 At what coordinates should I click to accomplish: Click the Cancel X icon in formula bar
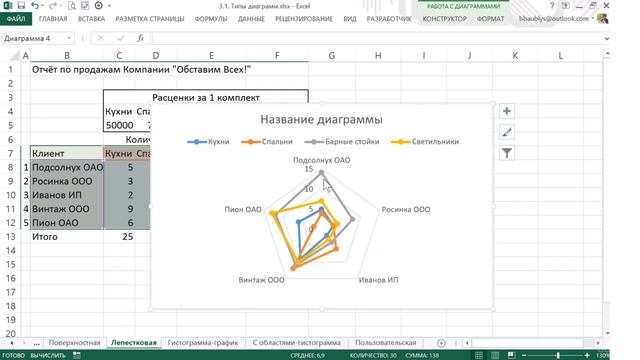coord(100,38)
